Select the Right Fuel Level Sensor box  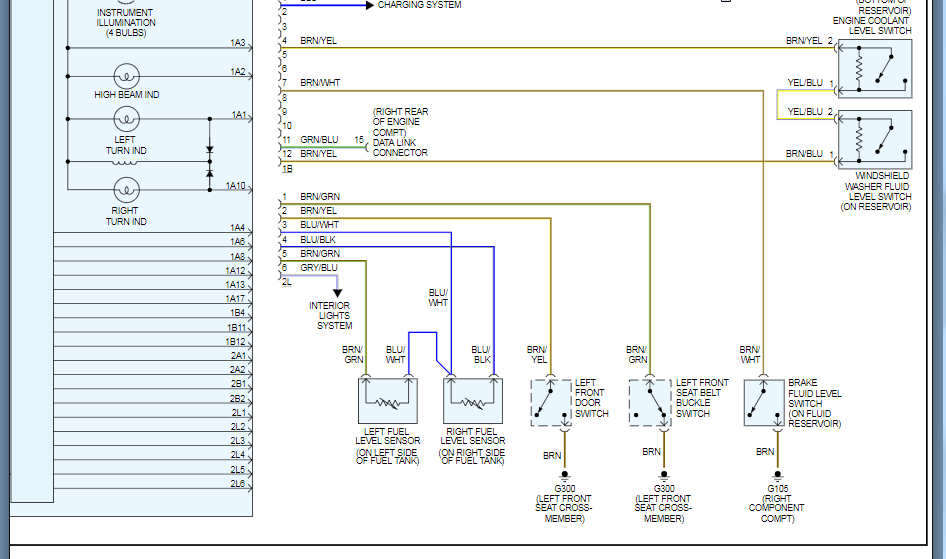(473, 401)
